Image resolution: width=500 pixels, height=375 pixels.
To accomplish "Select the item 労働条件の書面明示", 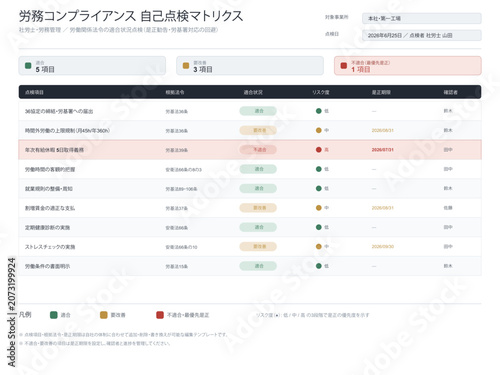I will point(47,266).
